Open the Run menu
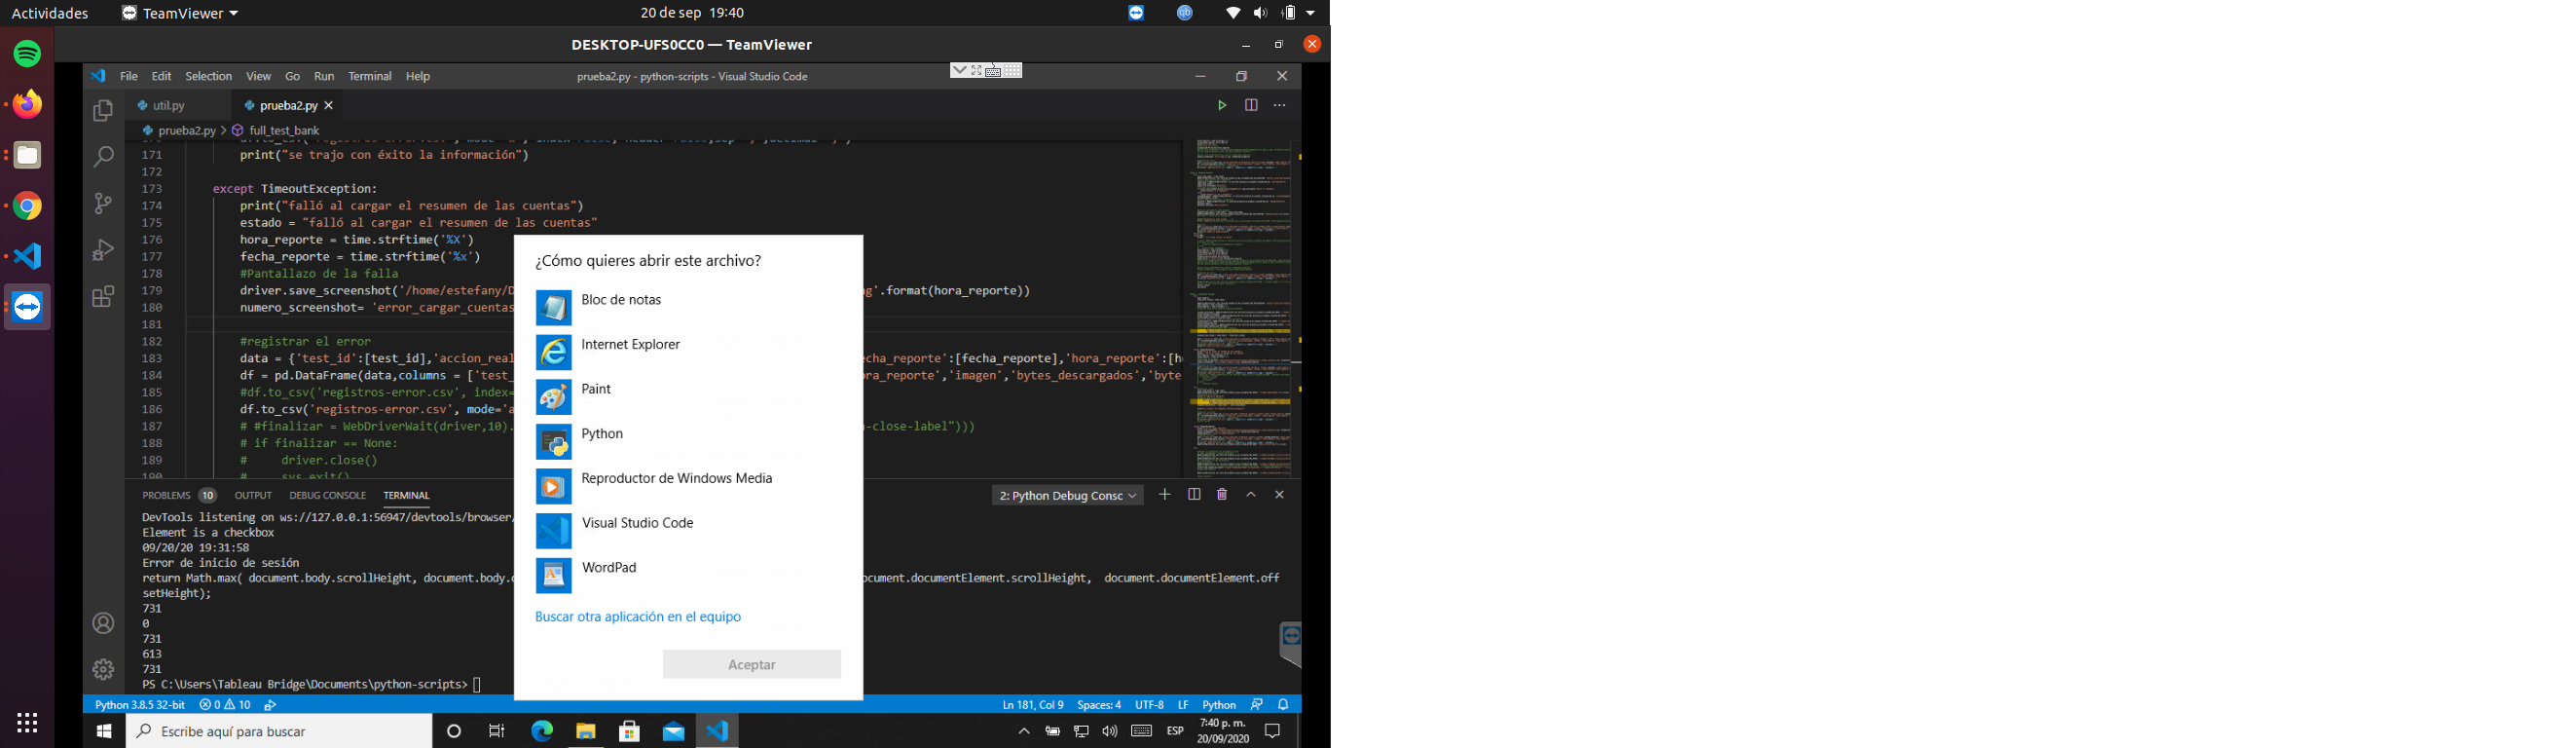The image size is (2576, 748). pos(324,76)
